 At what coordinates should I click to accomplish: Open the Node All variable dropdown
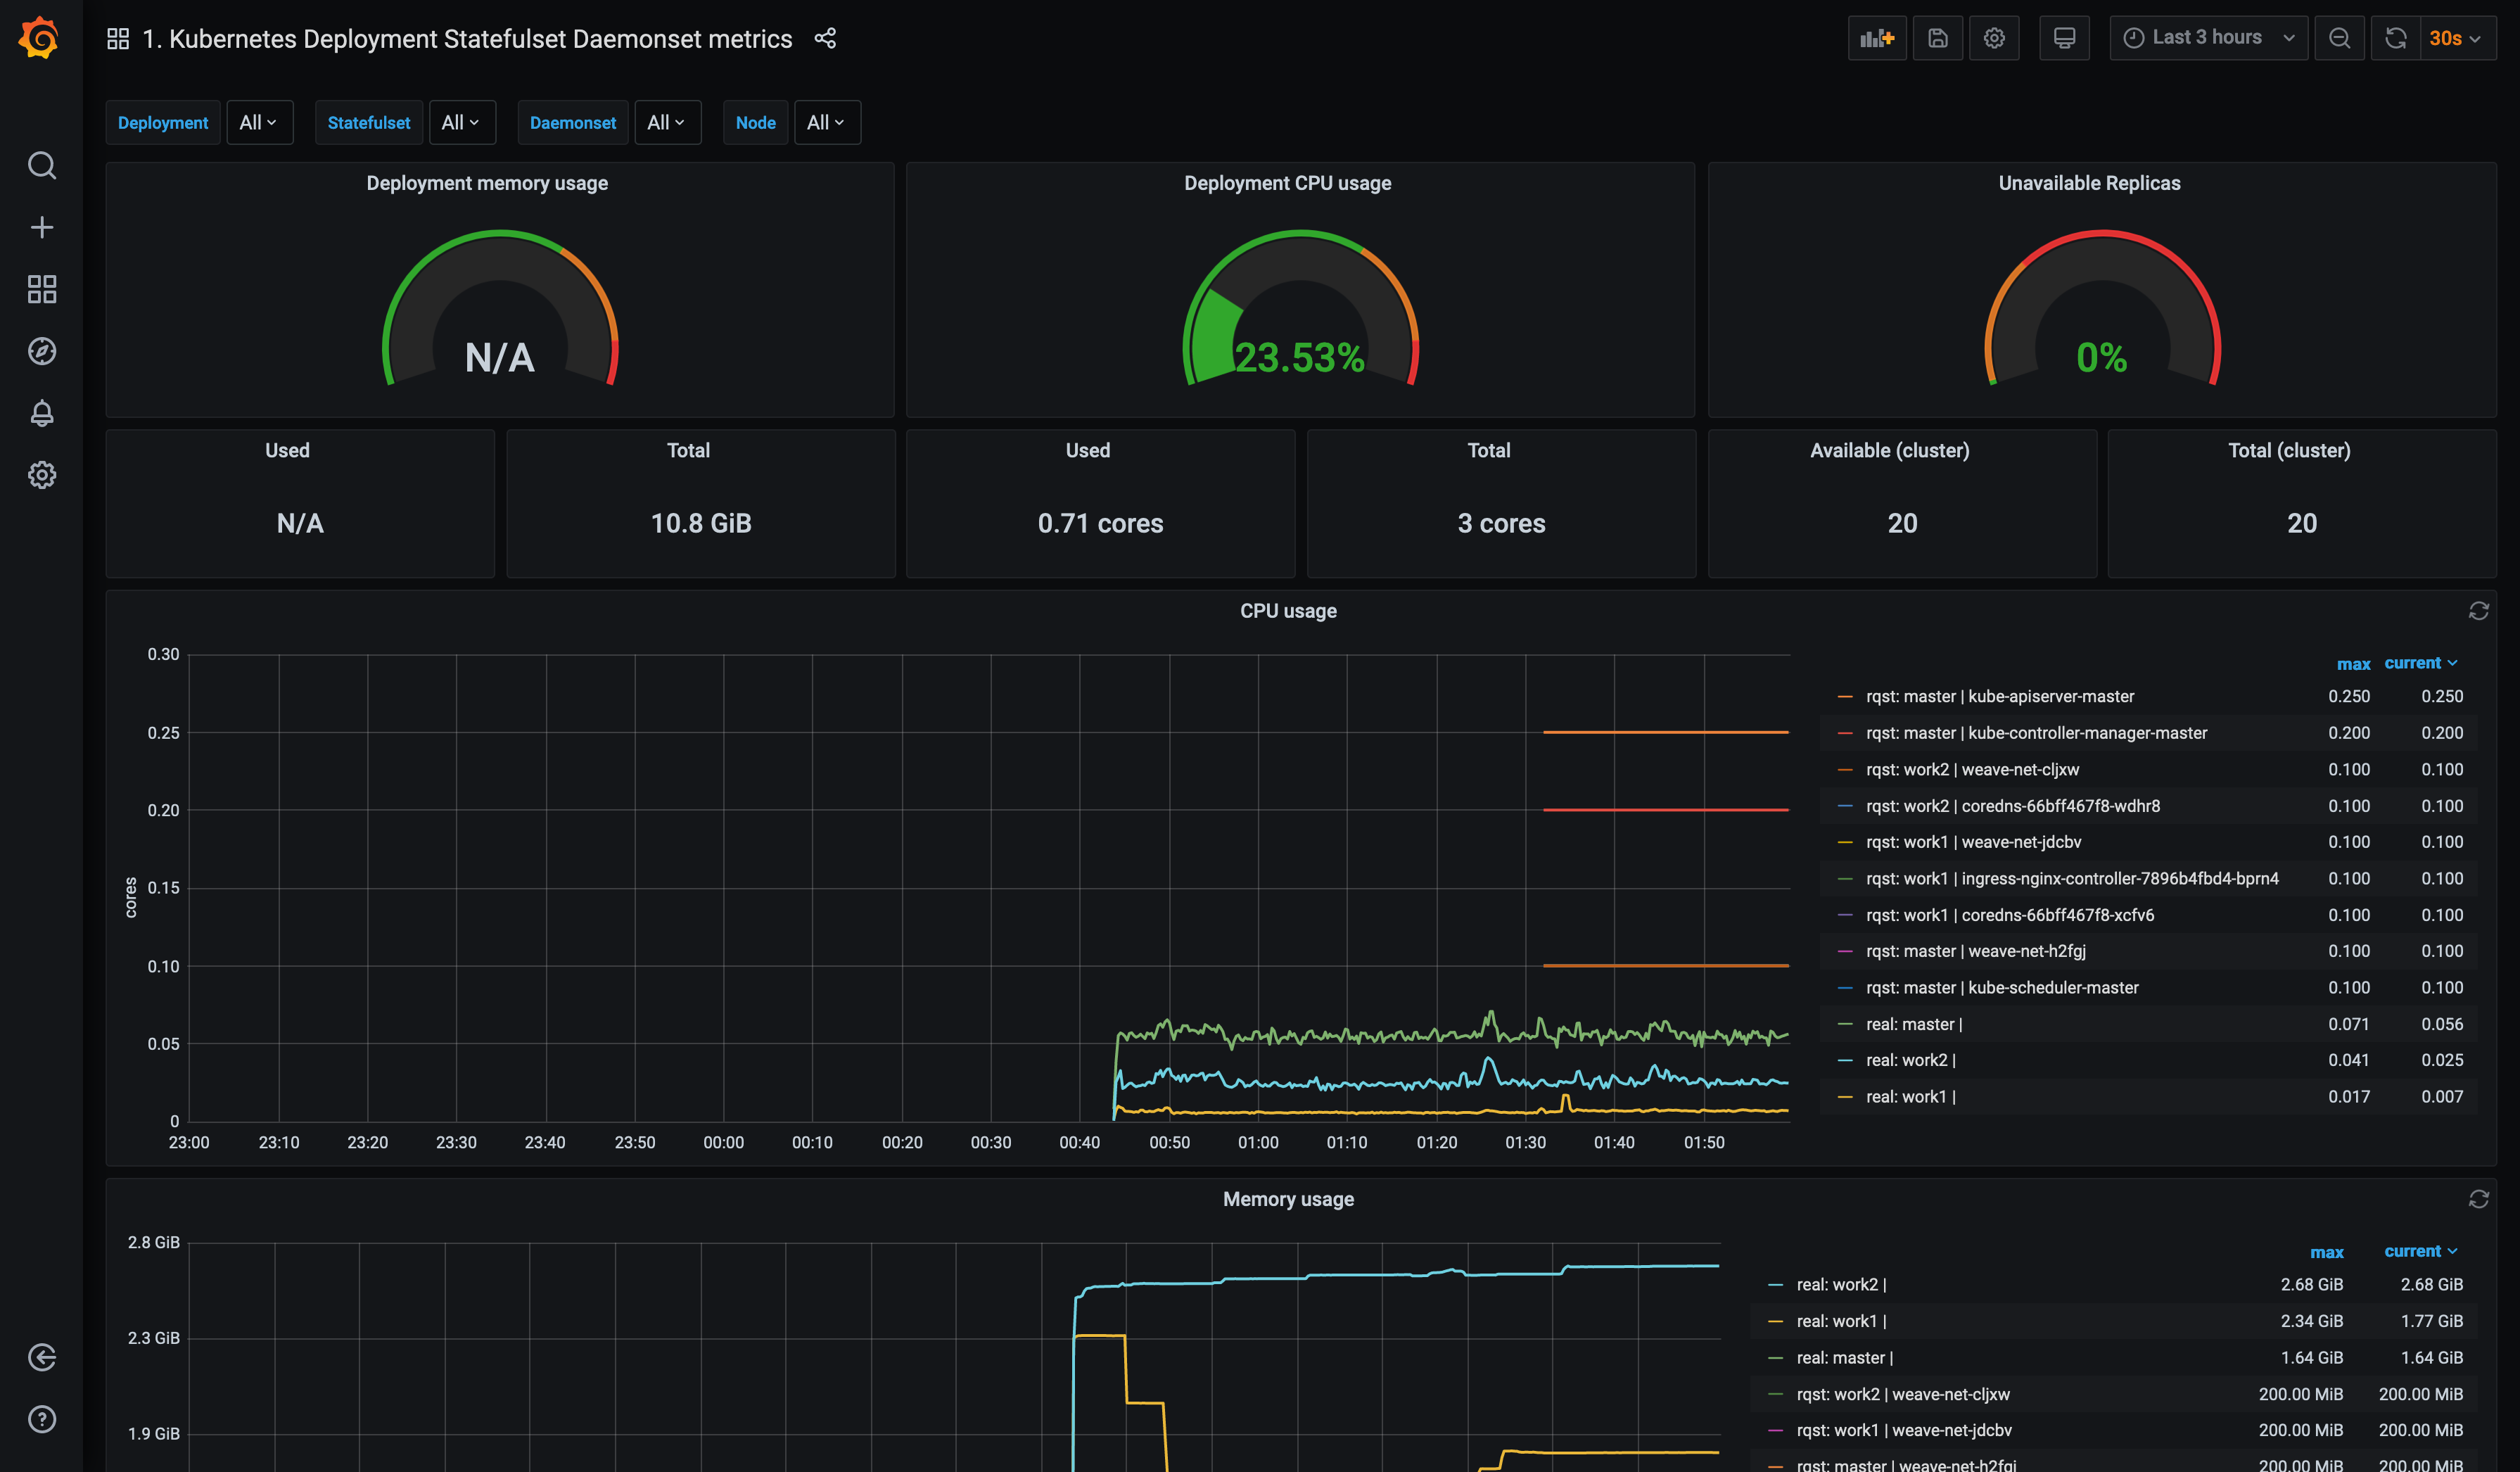(x=827, y=122)
